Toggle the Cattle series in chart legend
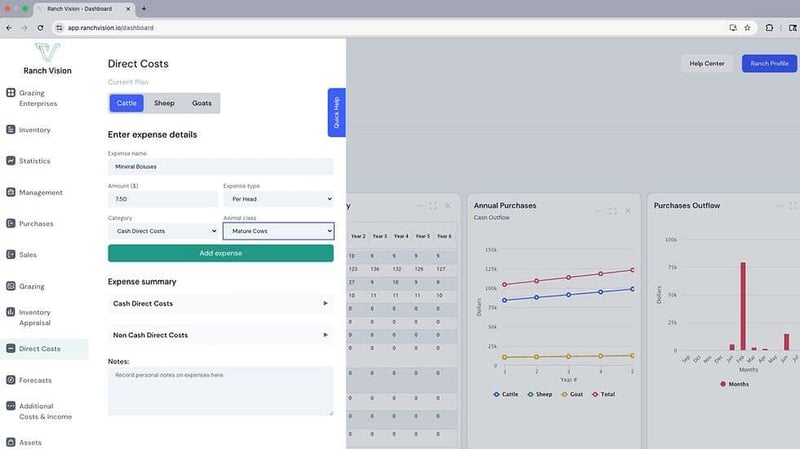This screenshot has width=800, height=449. [x=505, y=395]
